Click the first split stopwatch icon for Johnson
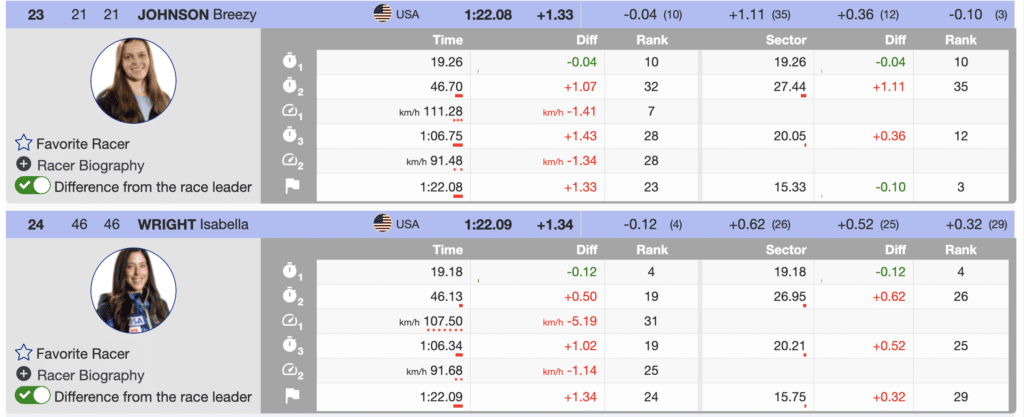1024x417 pixels. pyautogui.click(x=291, y=61)
